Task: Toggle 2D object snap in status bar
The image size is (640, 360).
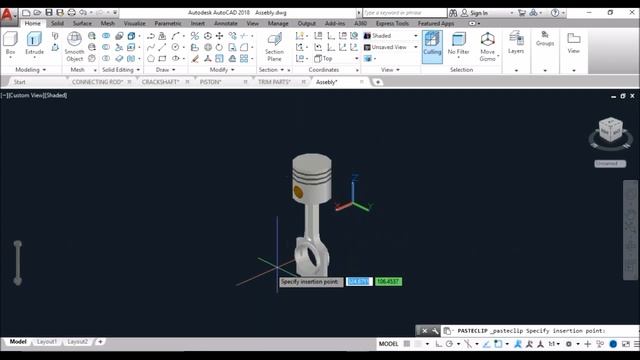Action: tap(498, 344)
